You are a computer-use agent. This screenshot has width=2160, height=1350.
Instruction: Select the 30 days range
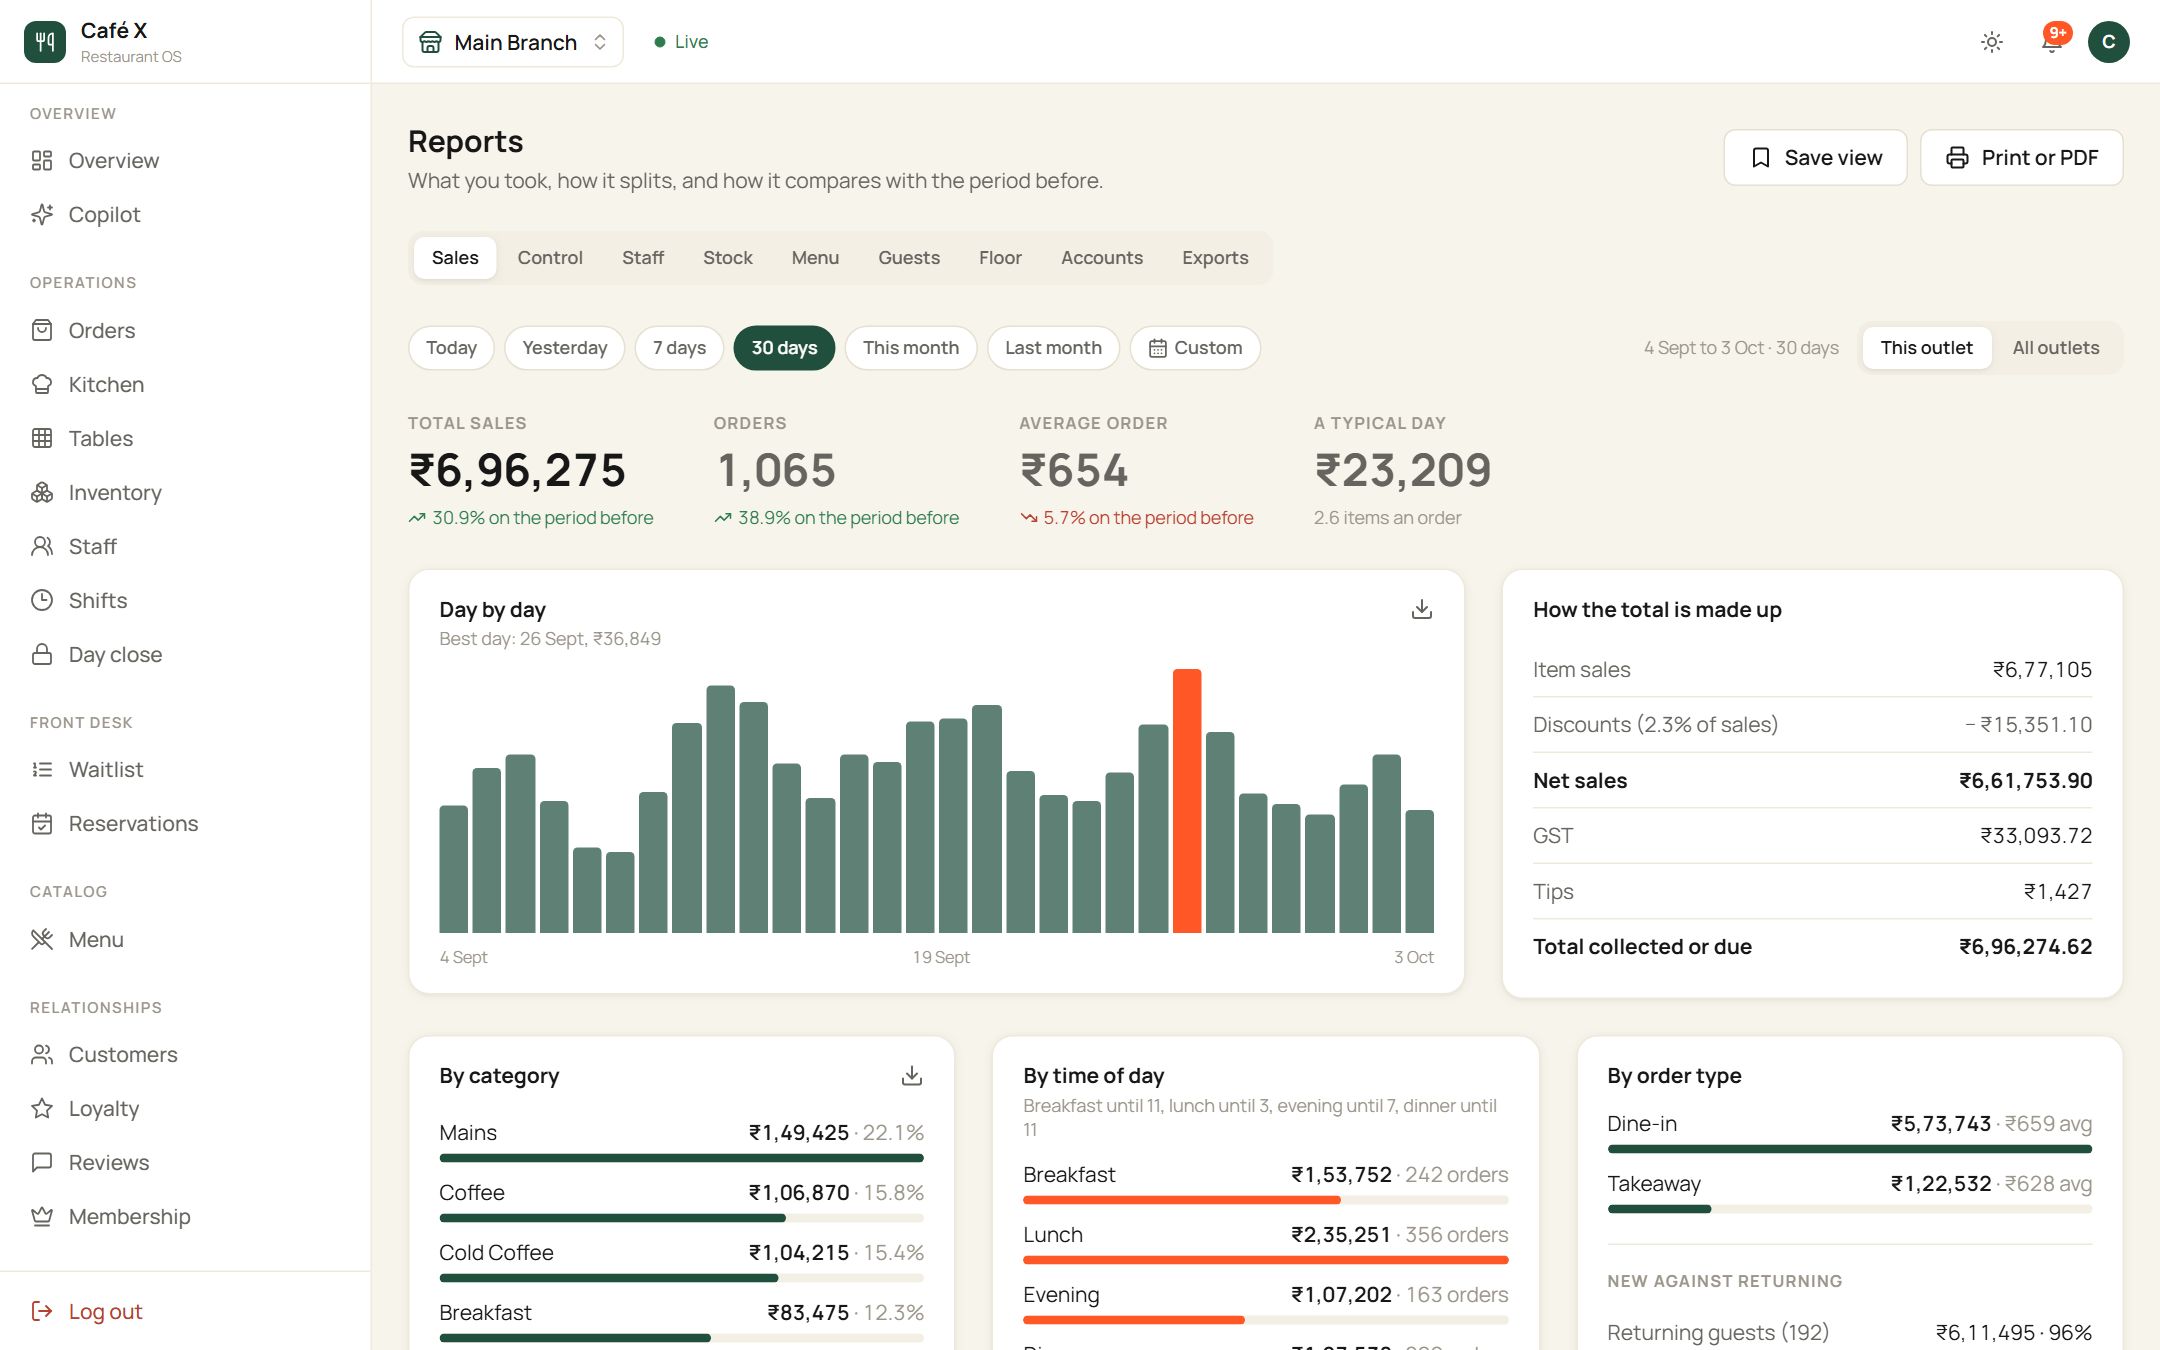(784, 348)
